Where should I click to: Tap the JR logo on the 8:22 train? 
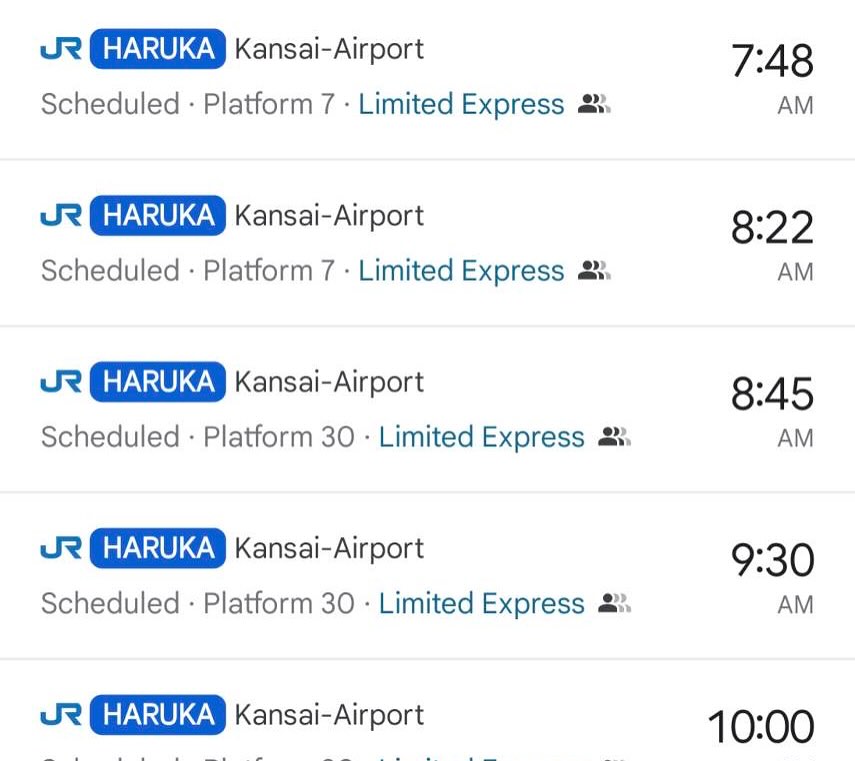tap(61, 215)
